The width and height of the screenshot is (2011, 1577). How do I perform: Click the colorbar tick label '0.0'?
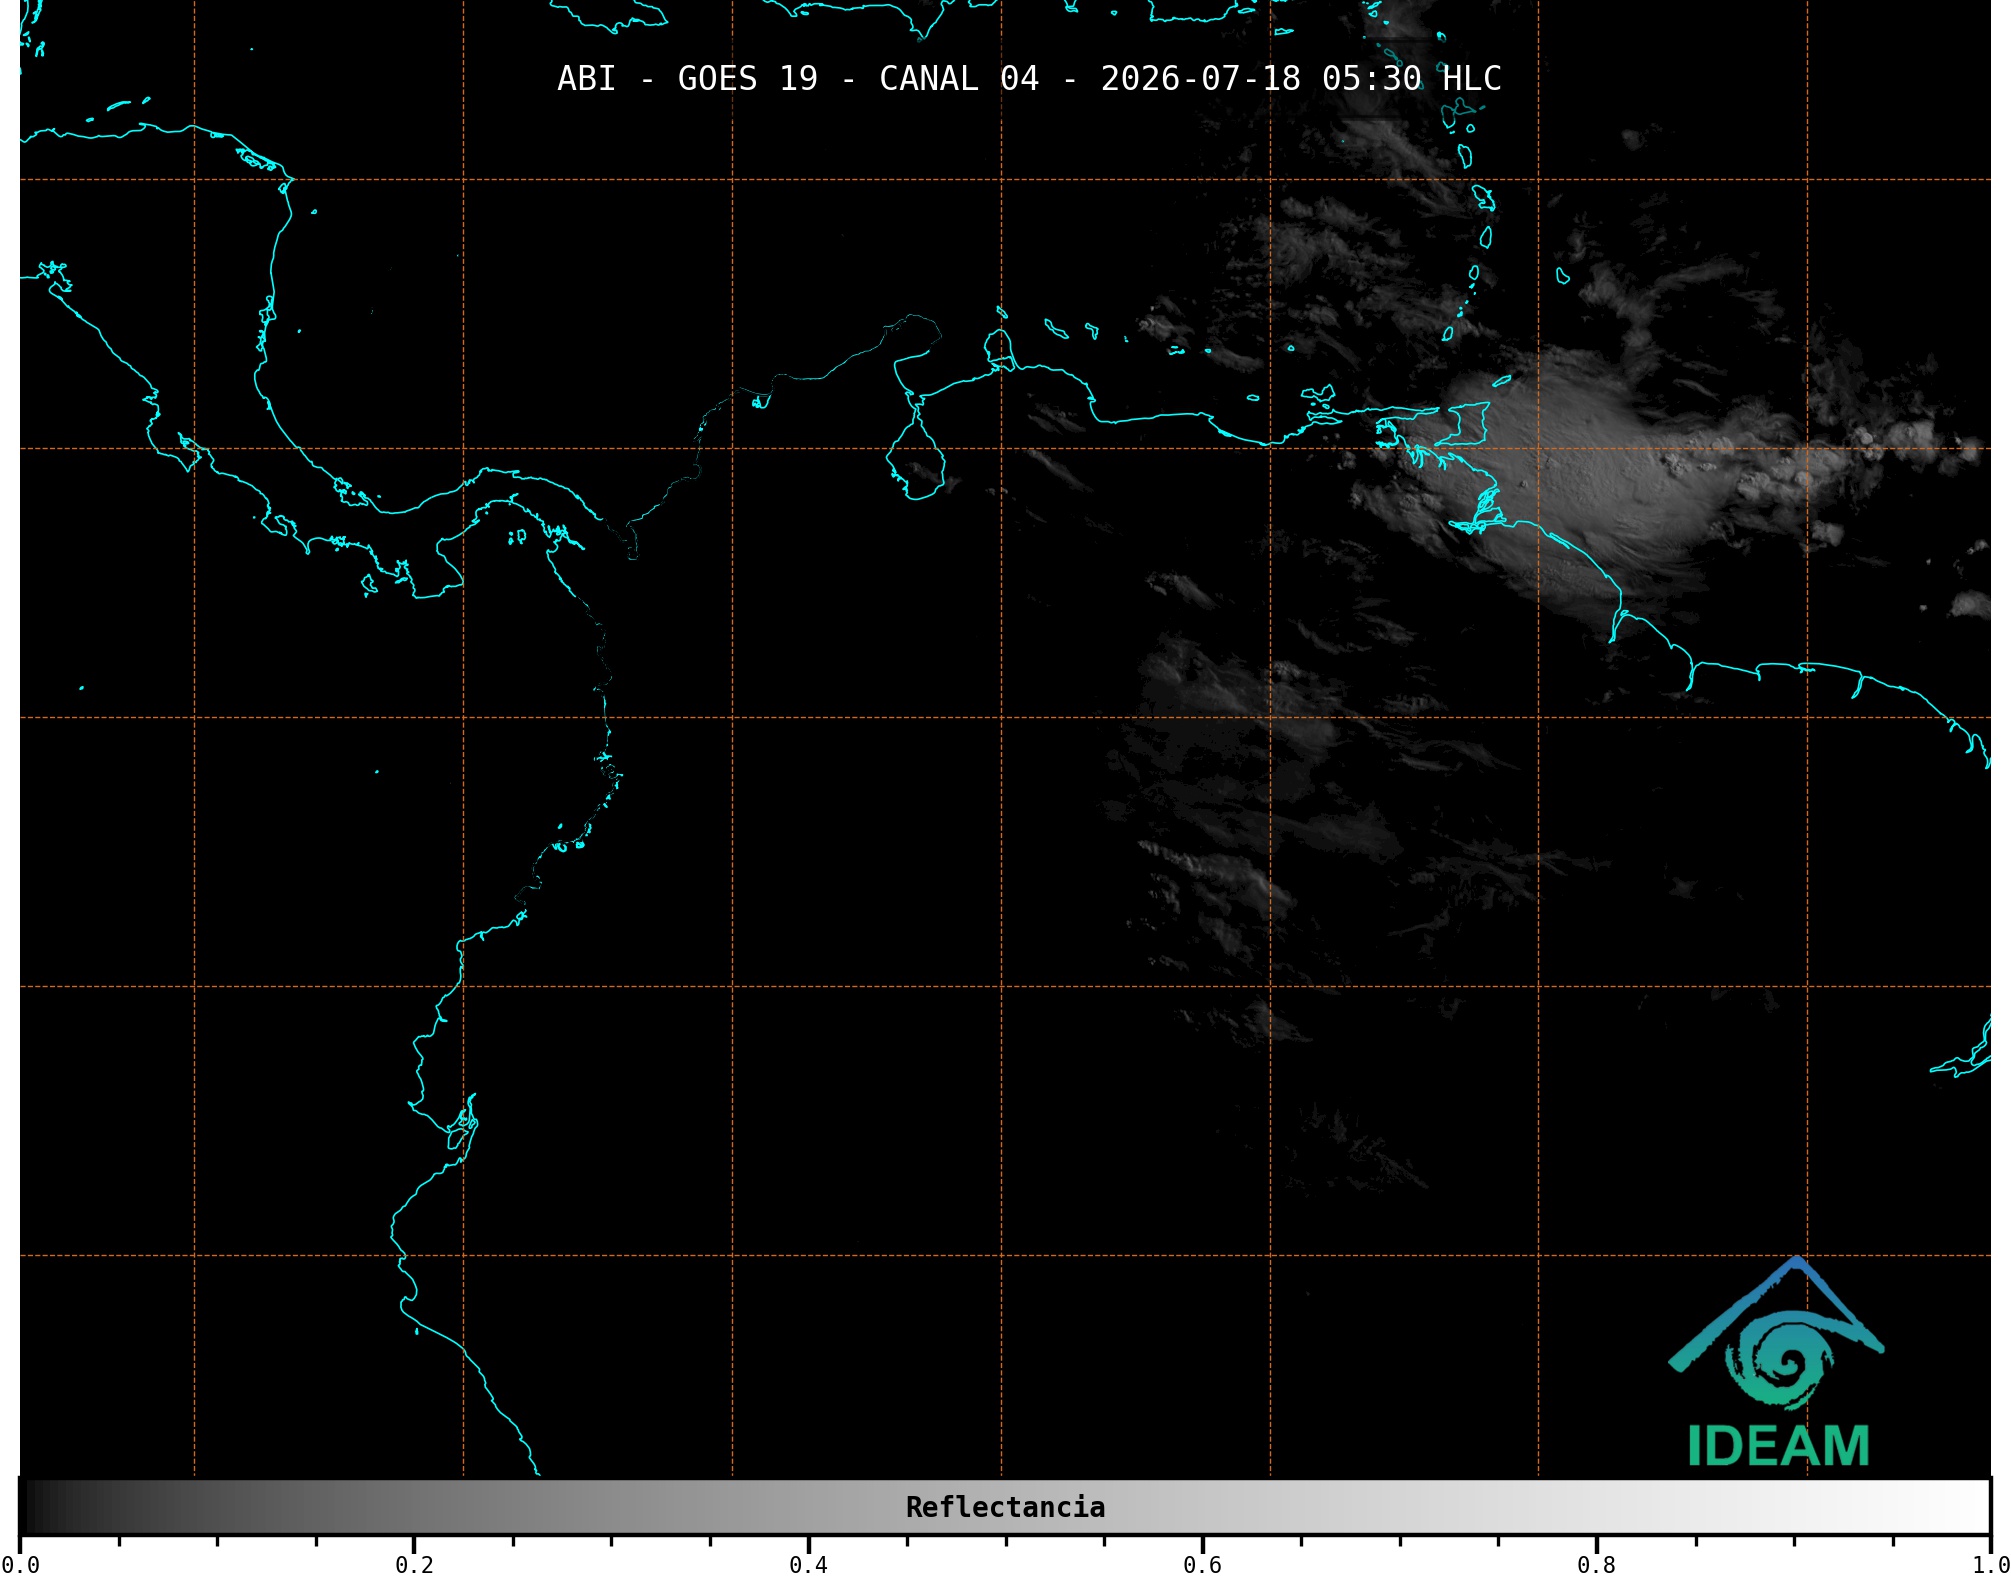(20, 1565)
